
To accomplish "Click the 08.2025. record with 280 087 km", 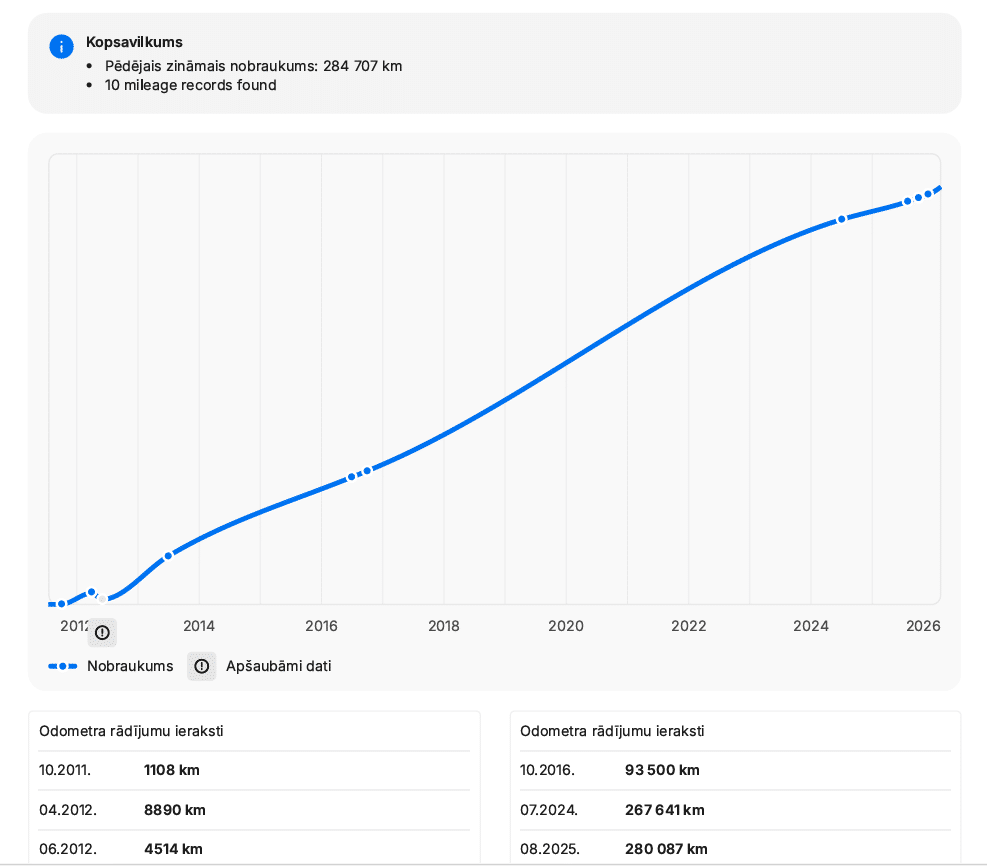I will pos(735,848).
